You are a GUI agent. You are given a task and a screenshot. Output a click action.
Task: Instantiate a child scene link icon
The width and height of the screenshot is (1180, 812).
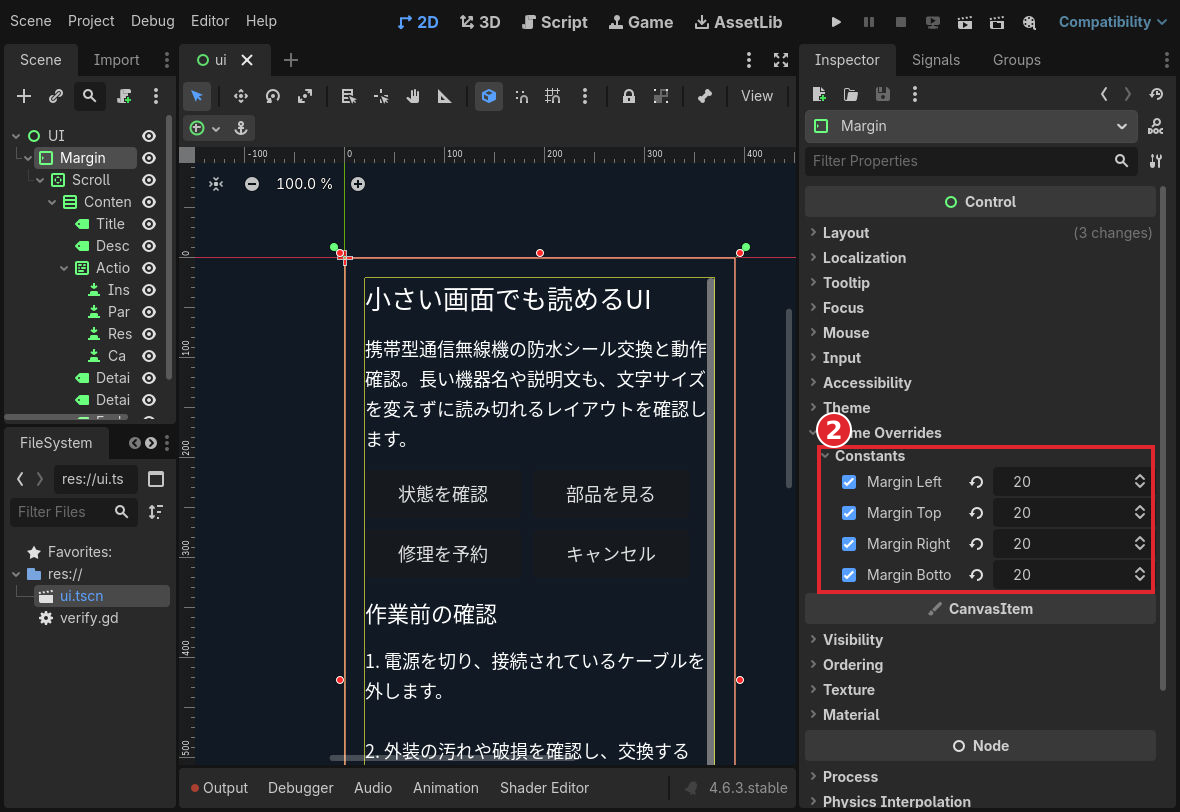[56, 96]
